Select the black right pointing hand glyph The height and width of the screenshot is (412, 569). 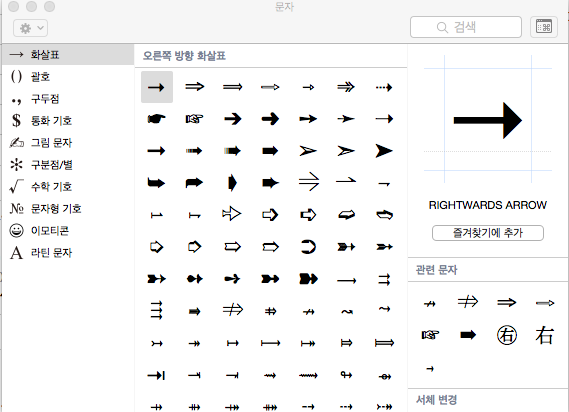point(157,119)
